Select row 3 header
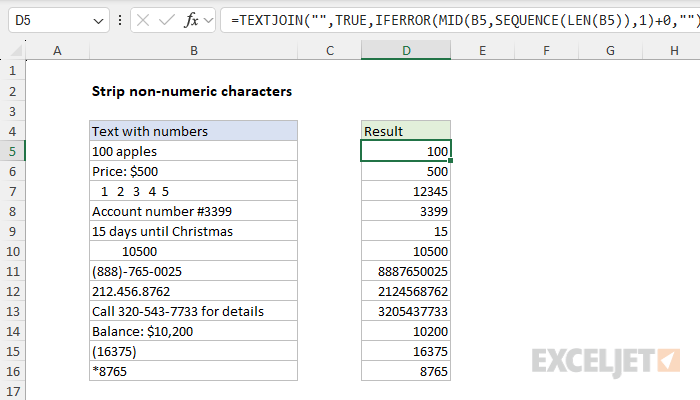The image size is (700, 400). point(12,111)
